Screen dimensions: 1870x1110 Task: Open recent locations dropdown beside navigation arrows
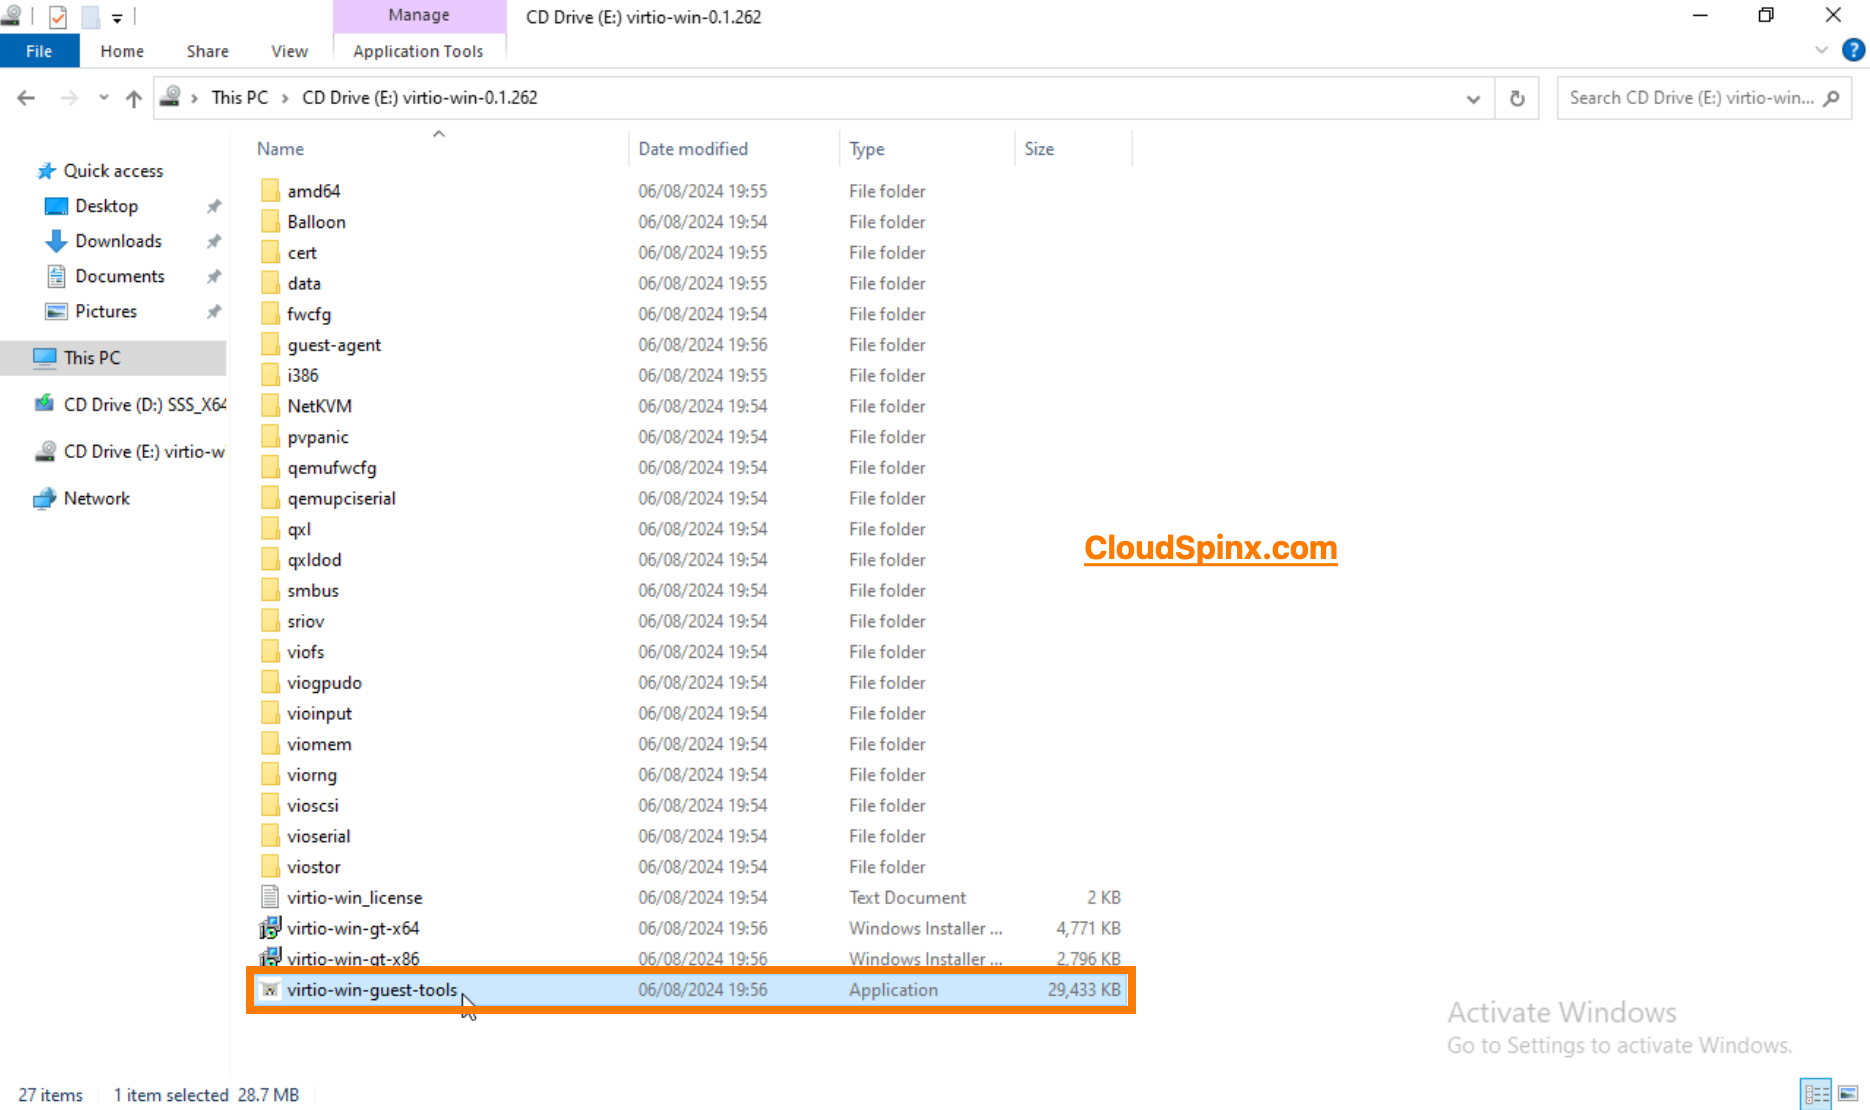coord(103,97)
